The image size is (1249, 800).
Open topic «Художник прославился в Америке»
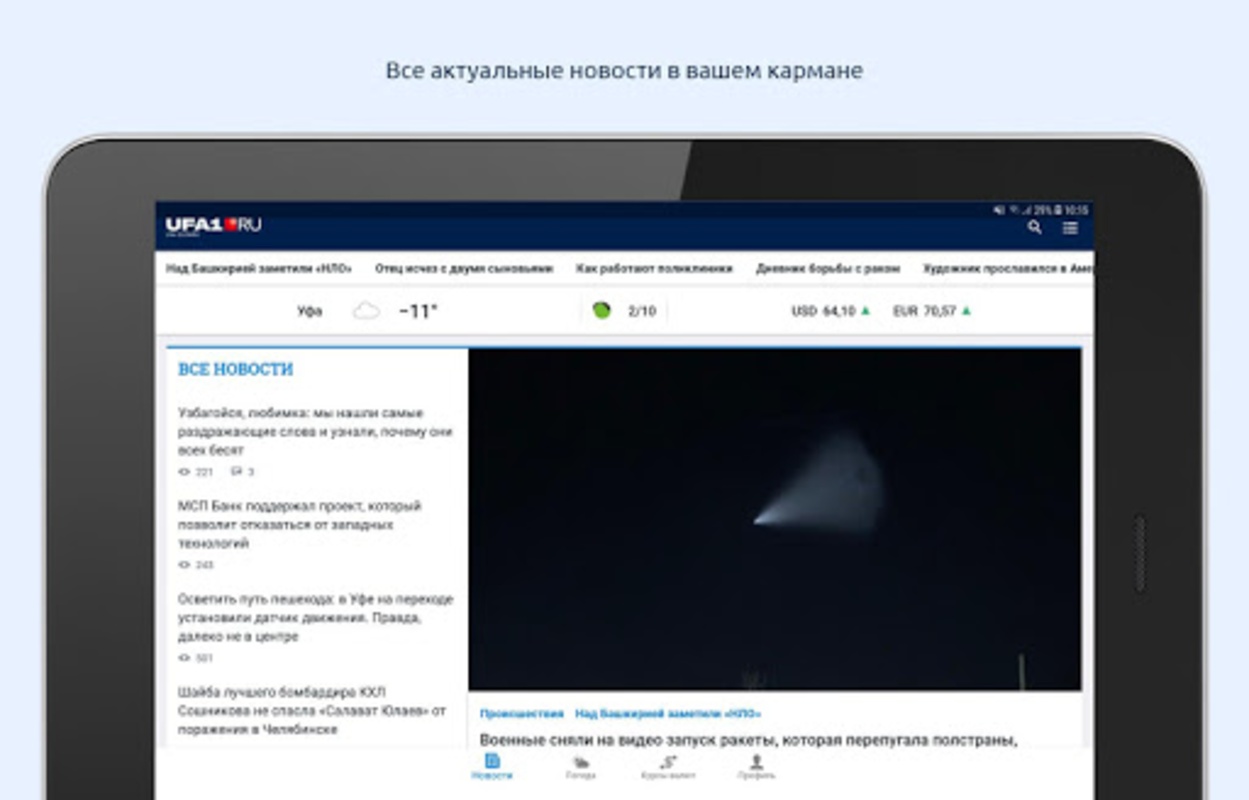click(x=1008, y=268)
